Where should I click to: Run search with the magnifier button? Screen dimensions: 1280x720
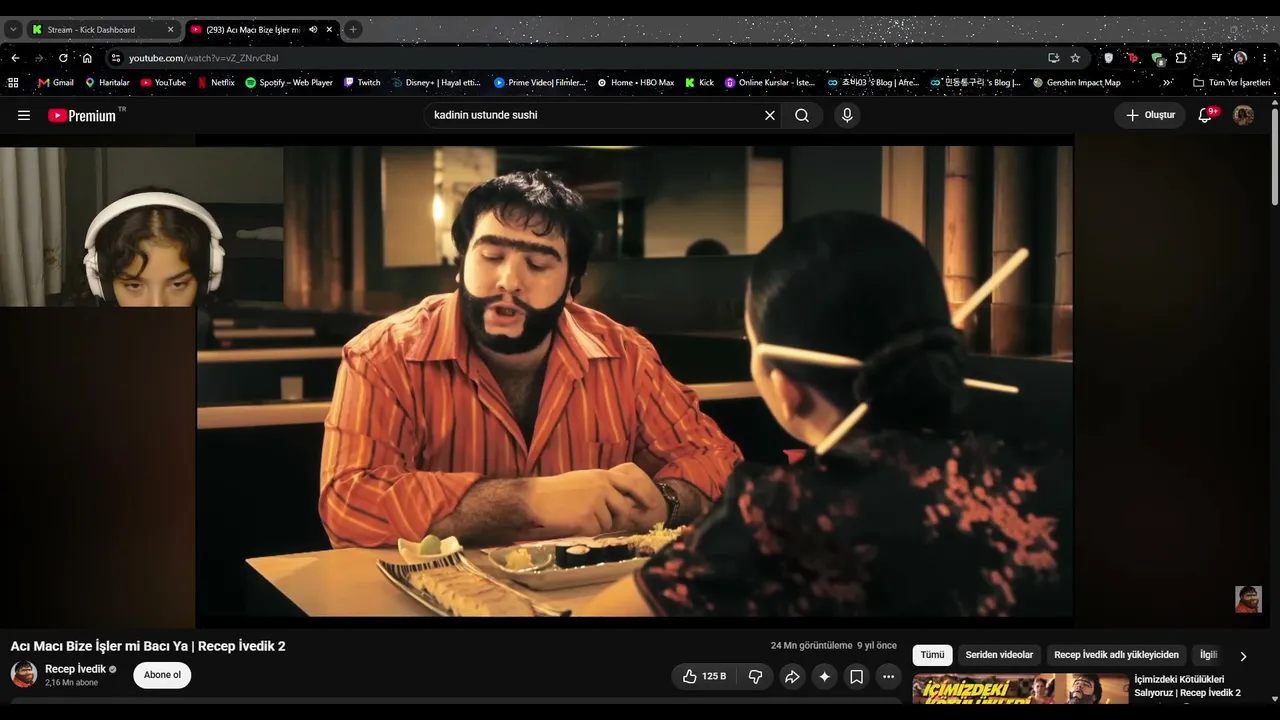pos(802,115)
